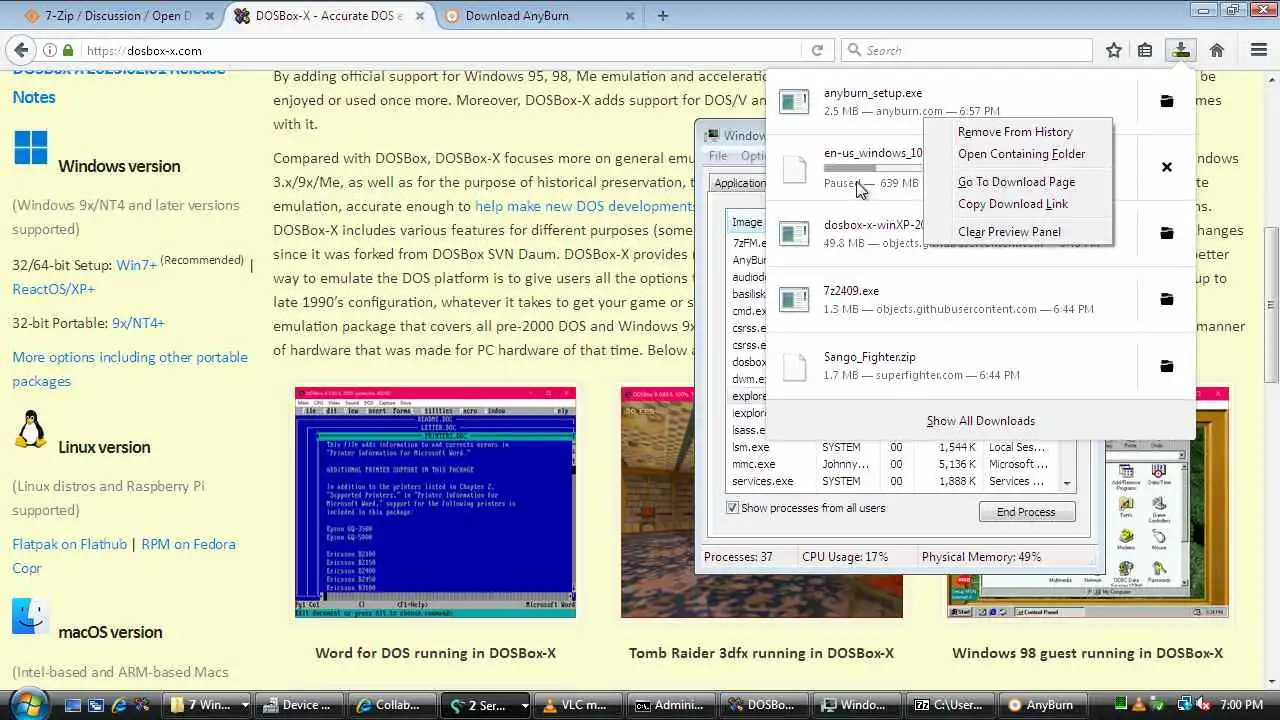Open Task Manager File menu
The image size is (1280, 720).
tap(718, 156)
